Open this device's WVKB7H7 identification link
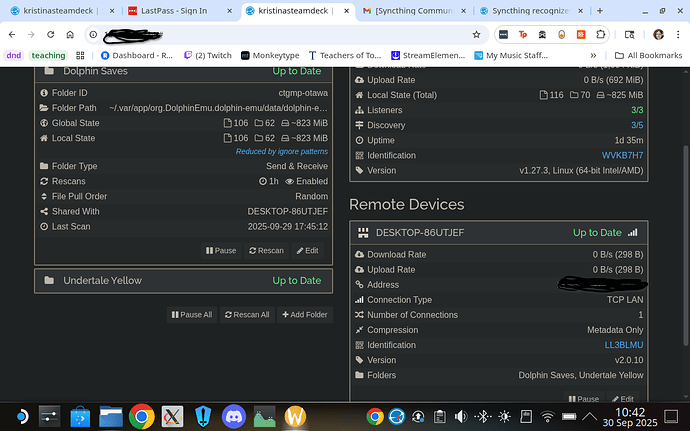 [622, 155]
